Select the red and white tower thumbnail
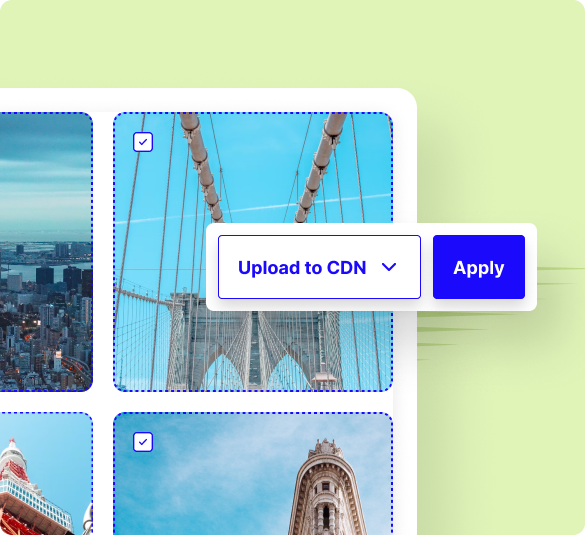Screen dimensions: 585x535 tap(46, 474)
